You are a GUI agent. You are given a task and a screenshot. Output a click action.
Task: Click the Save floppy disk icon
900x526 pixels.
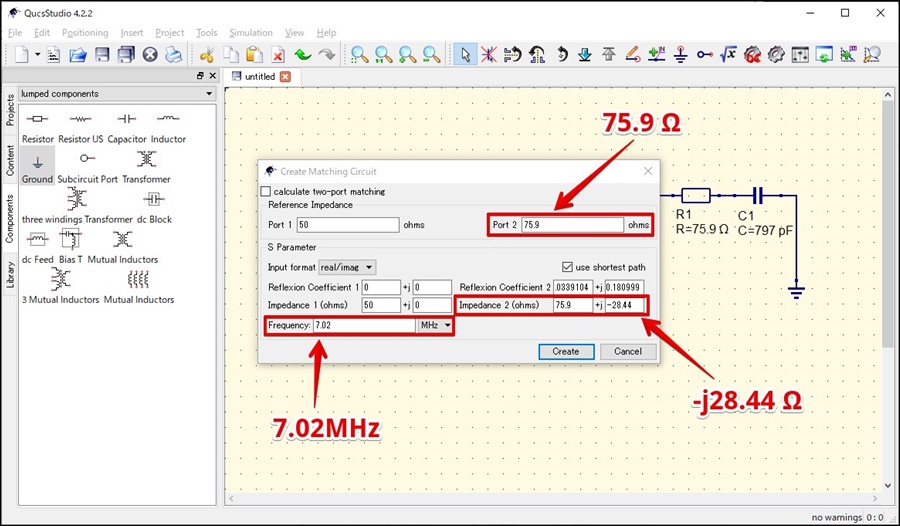pyautogui.click(x=102, y=55)
